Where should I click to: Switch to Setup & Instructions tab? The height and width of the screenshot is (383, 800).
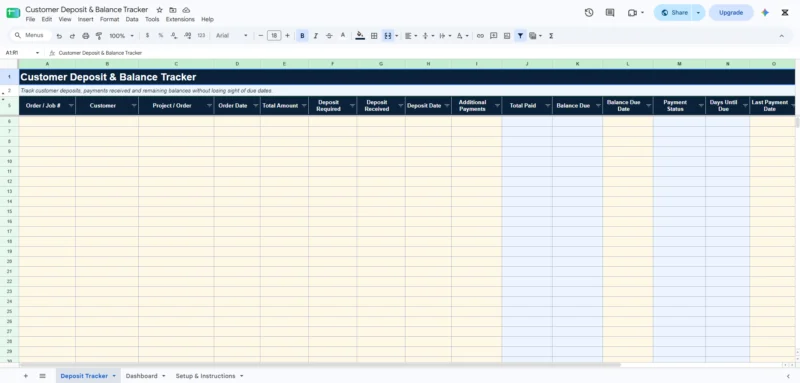click(x=205, y=376)
